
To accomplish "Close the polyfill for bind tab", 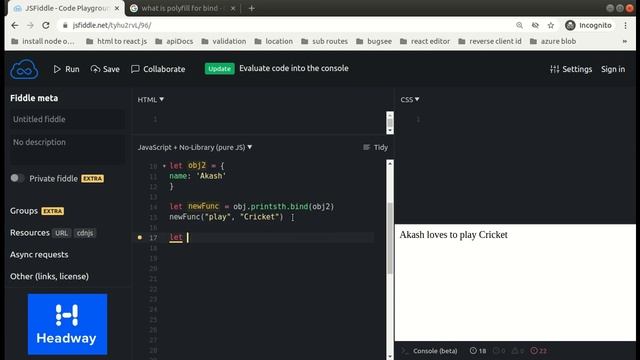I will click(x=233, y=8).
